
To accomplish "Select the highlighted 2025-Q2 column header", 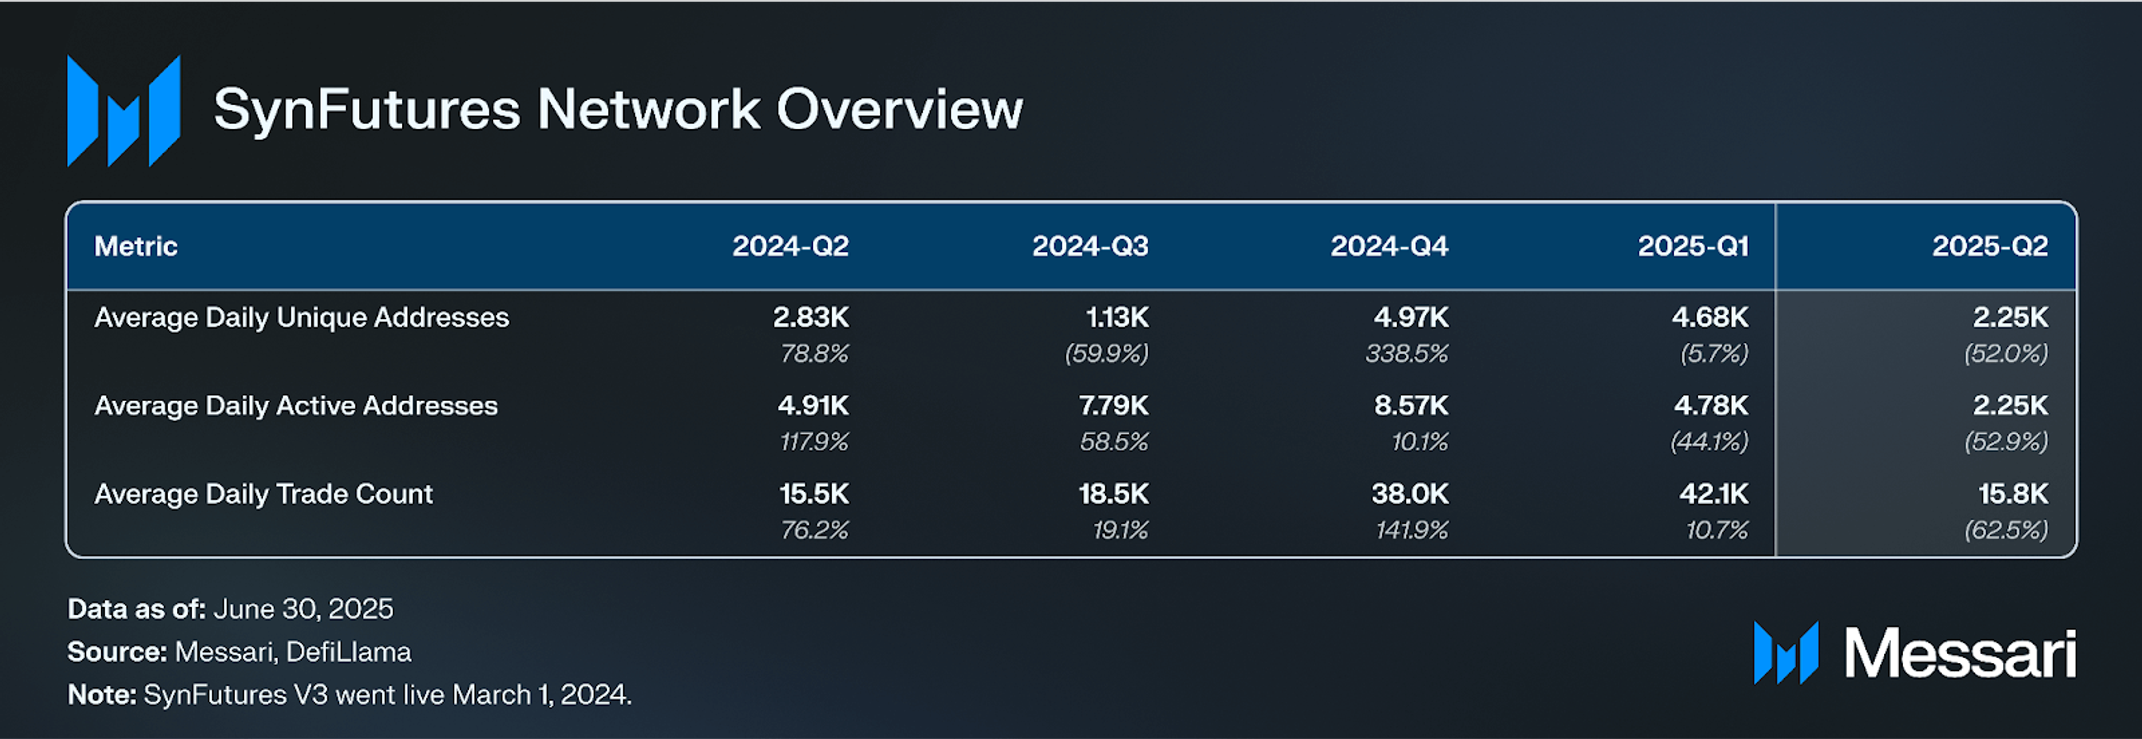I will pos(1990,246).
